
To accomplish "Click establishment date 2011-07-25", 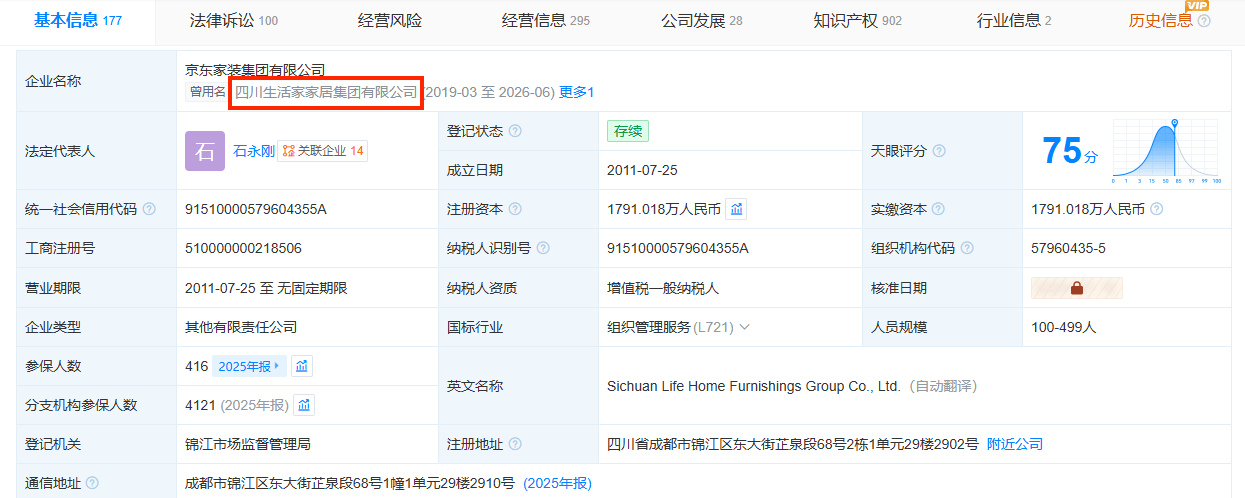I will point(642,170).
